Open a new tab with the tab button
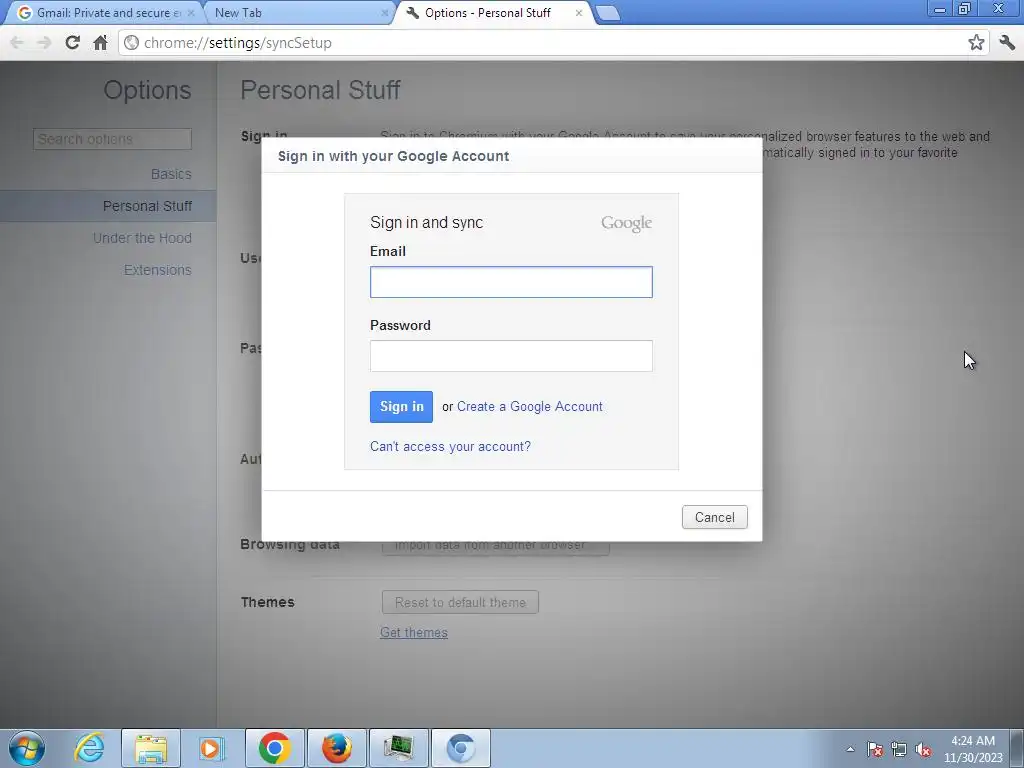Image resolution: width=1024 pixels, height=768 pixels. tap(608, 13)
